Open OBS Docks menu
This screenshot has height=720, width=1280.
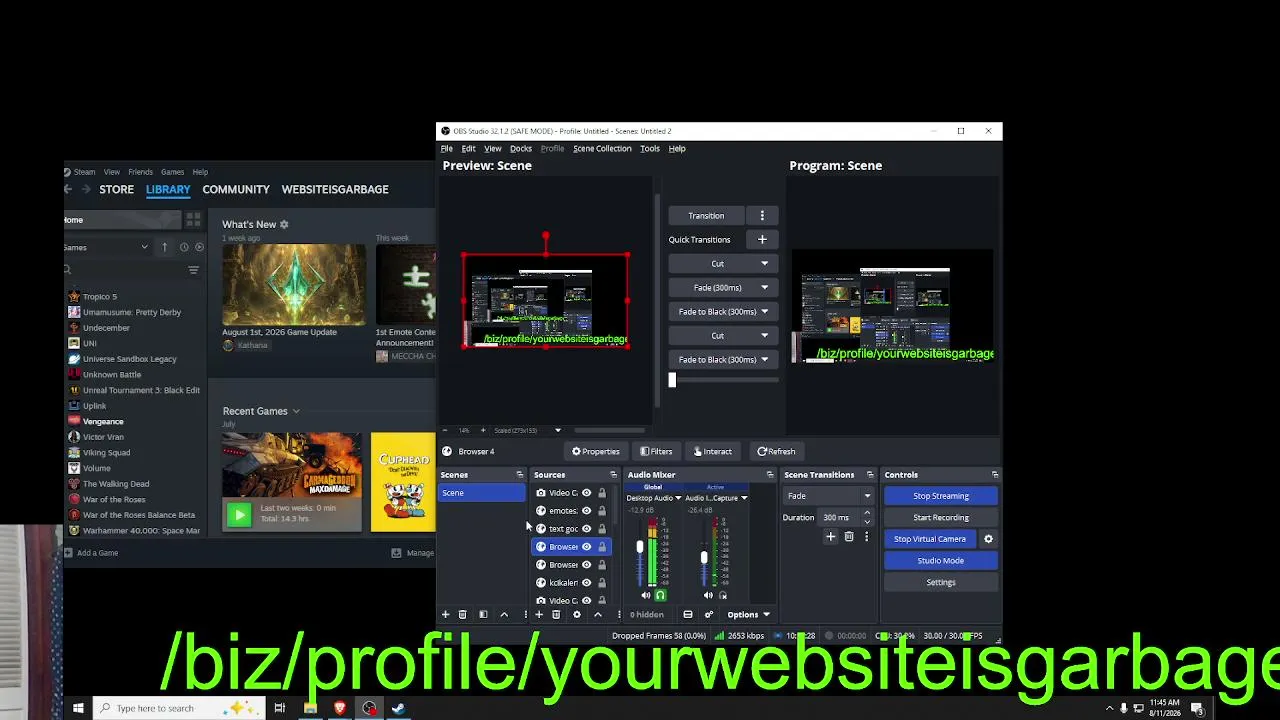pyautogui.click(x=521, y=149)
